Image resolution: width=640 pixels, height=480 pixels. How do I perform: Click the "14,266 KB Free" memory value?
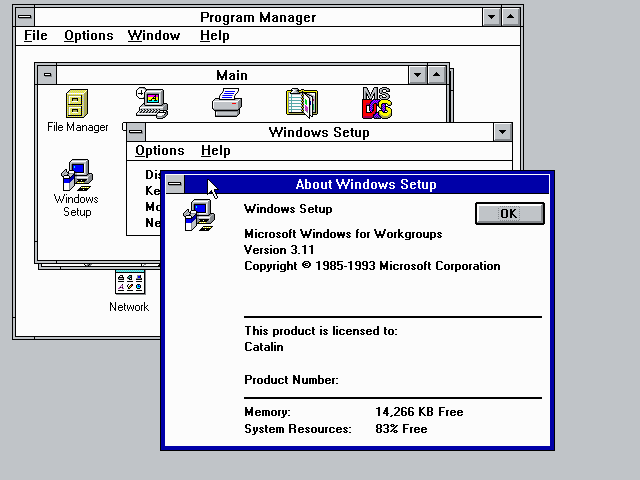pos(419,412)
